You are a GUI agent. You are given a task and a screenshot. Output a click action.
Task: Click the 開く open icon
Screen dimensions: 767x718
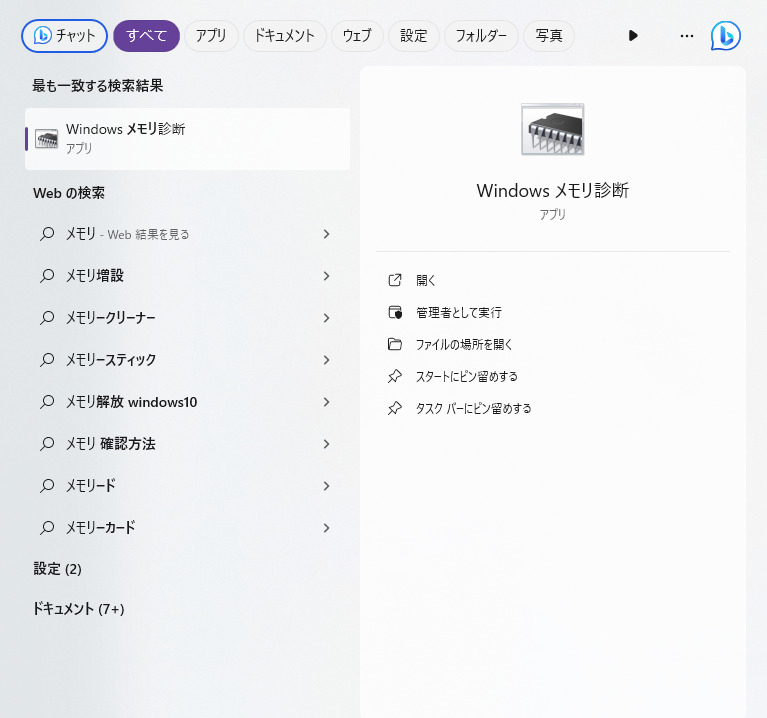395,280
